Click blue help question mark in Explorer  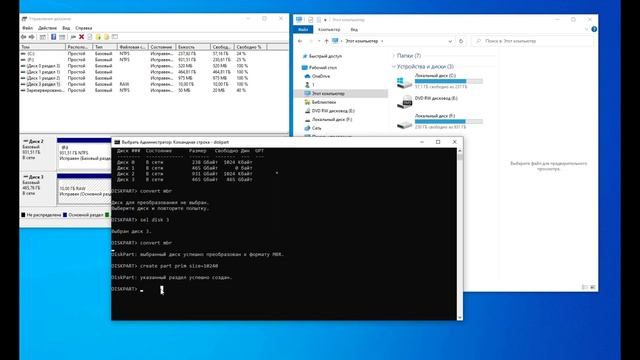tap(594, 29)
